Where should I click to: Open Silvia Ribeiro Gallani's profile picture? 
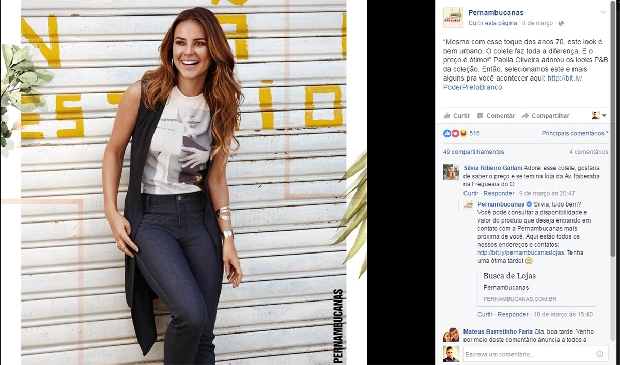[451, 172]
